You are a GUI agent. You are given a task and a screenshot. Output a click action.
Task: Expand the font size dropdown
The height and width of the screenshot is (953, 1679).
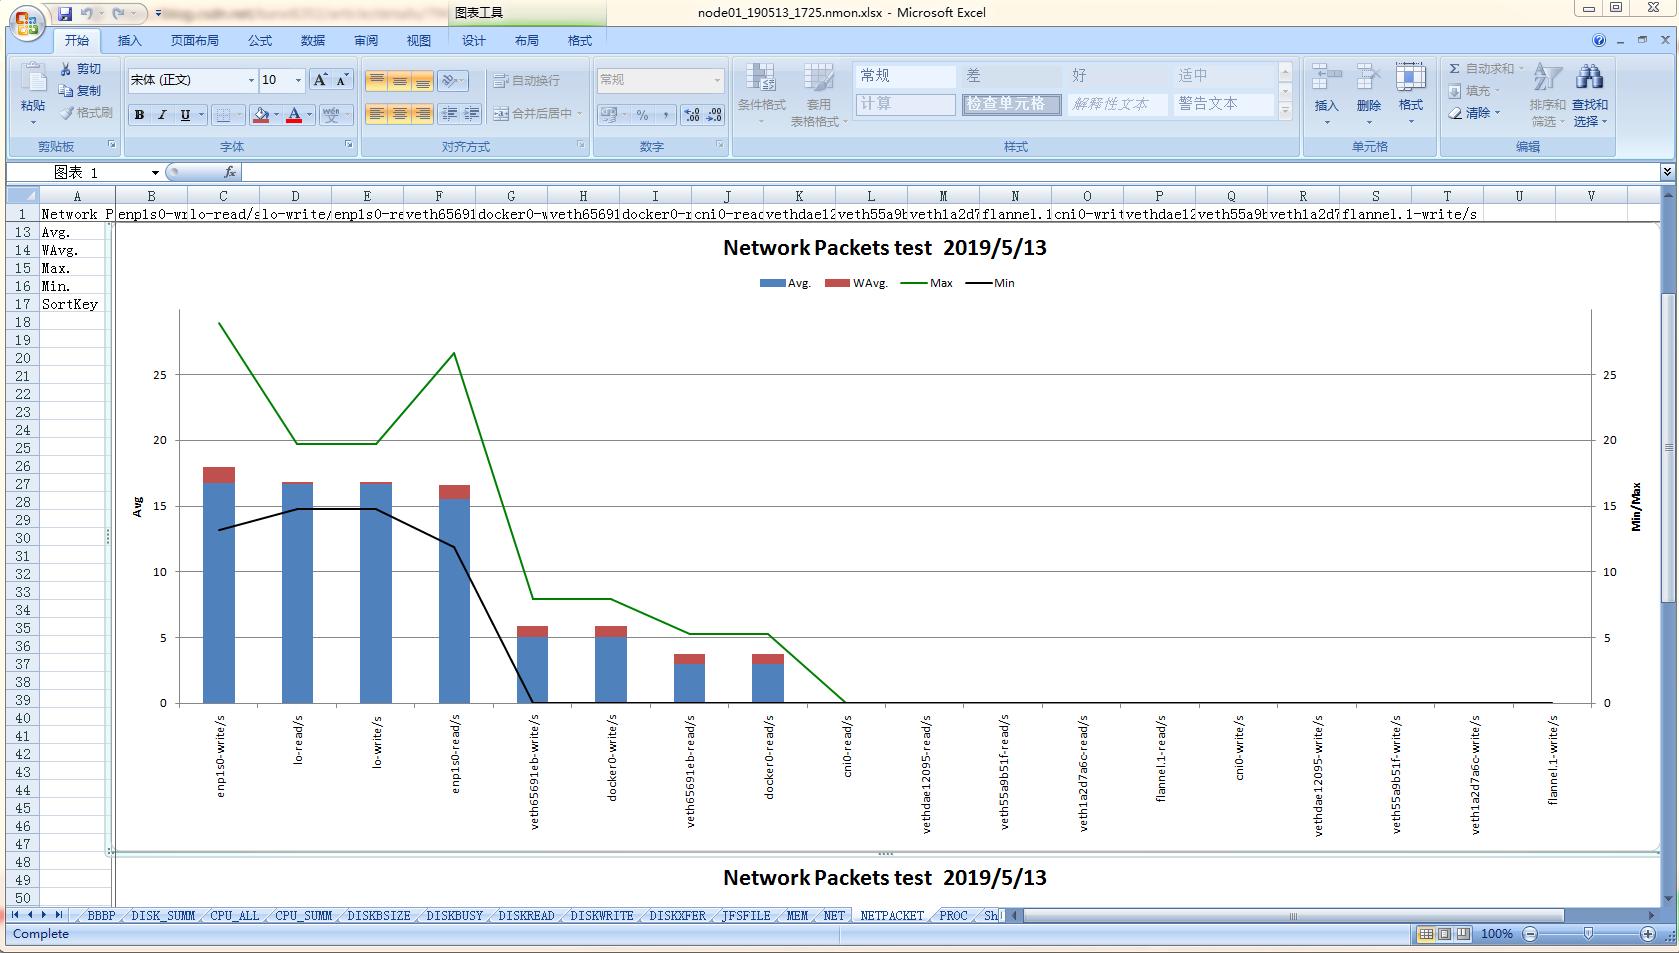click(x=298, y=80)
